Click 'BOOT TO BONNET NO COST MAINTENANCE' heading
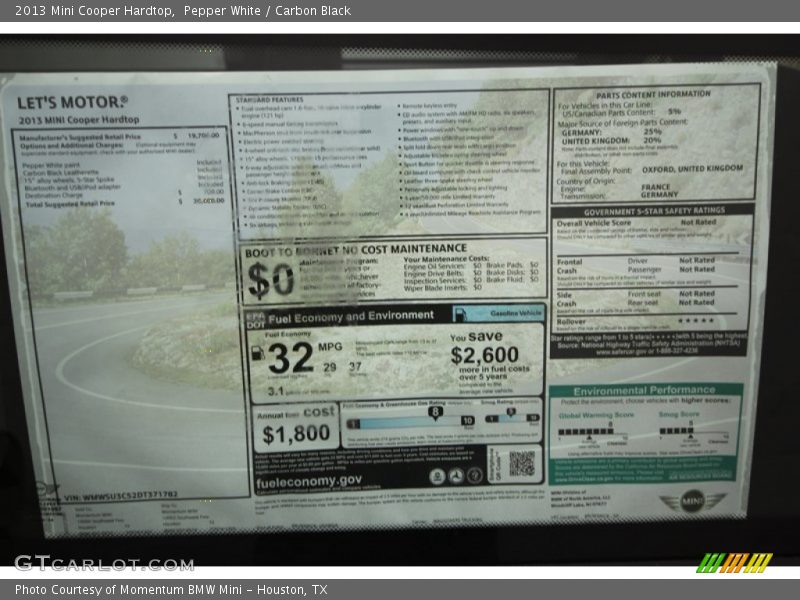Screen dimensions: 800x600 pos(356,250)
